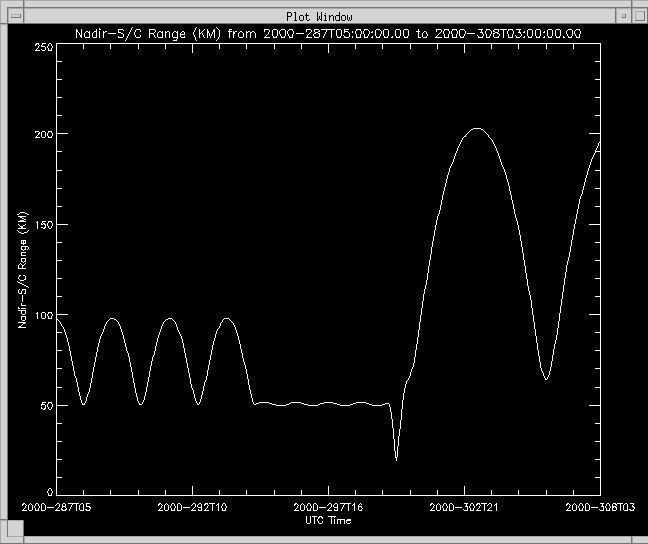Click the minimize button in title bar
Viewport: 648px width, 544px height.
pos(622,17)
